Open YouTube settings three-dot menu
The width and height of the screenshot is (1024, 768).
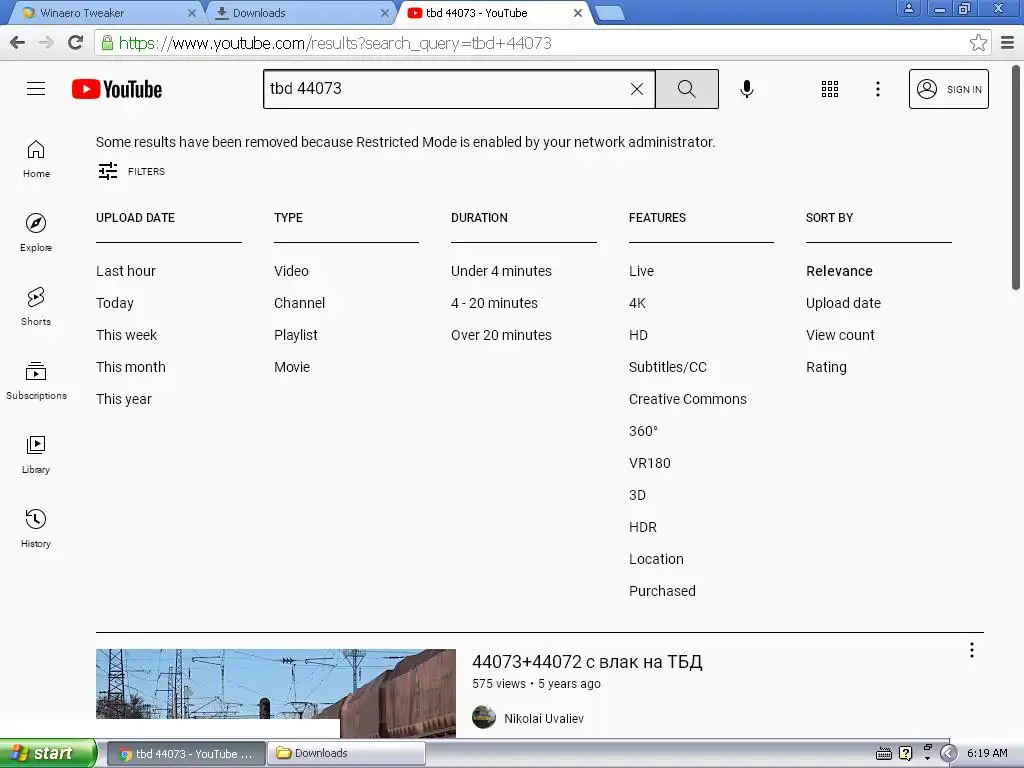(x=878, y=89)
